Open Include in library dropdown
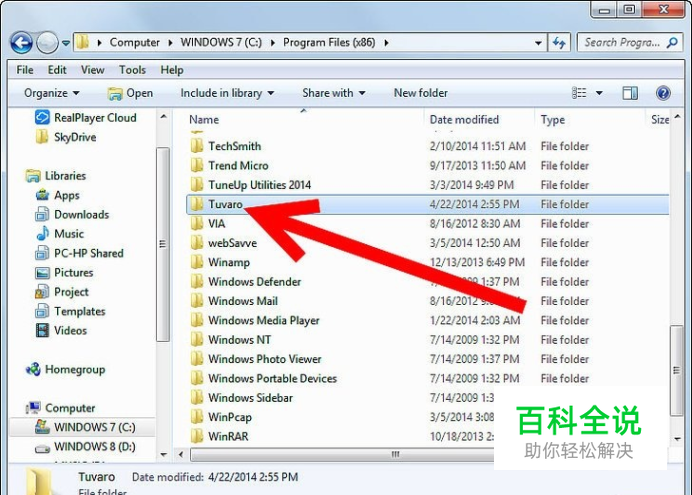 coord(227,93)
